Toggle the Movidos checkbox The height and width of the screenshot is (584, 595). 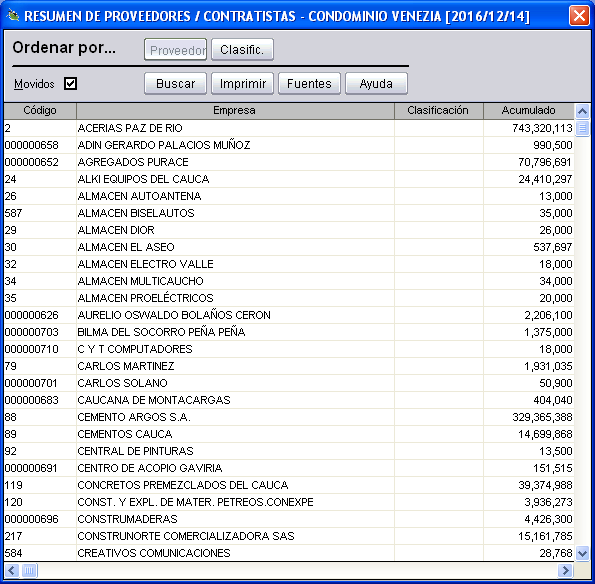coord(70,83)
